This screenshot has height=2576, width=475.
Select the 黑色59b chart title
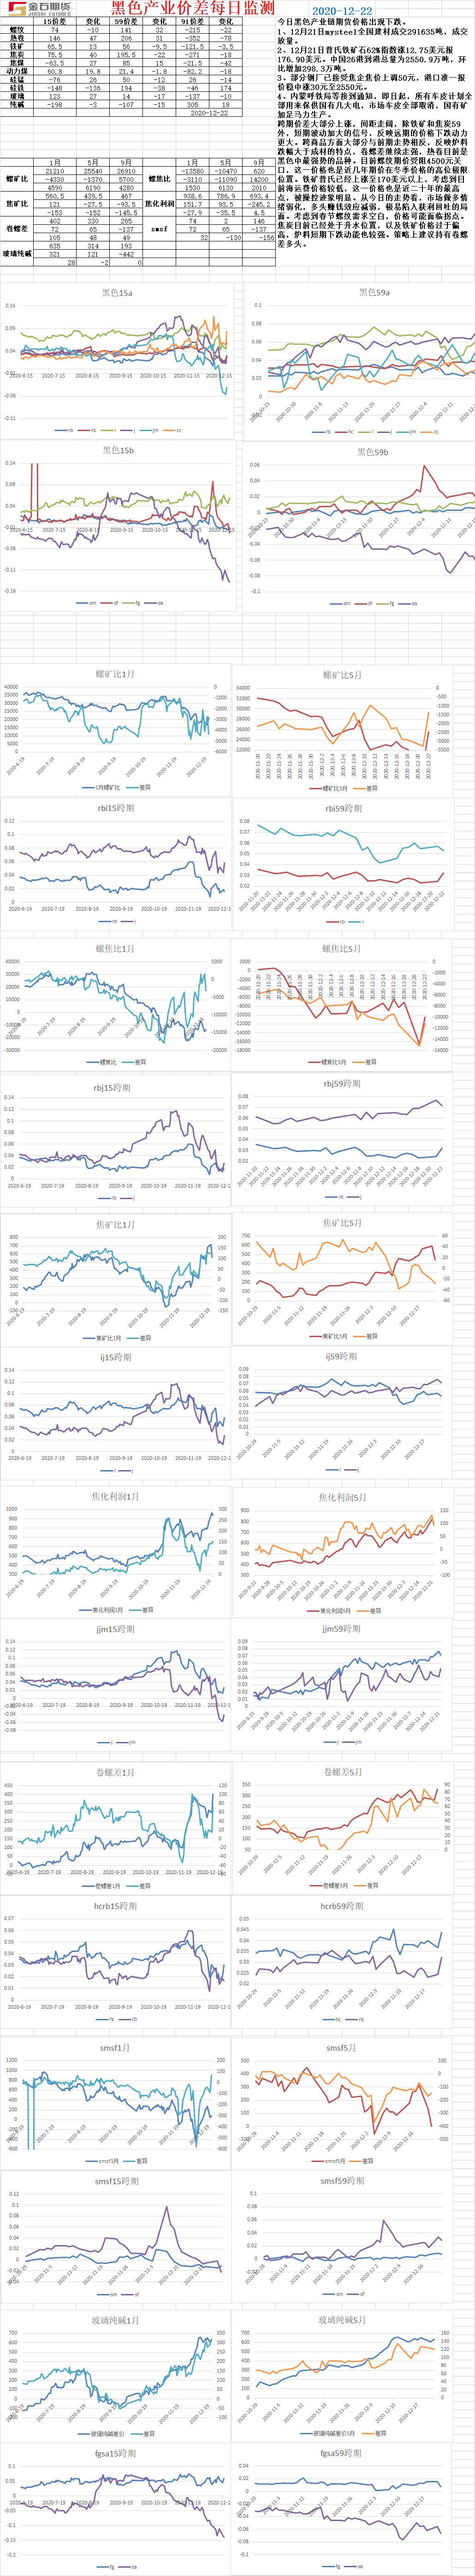[373, 452]
